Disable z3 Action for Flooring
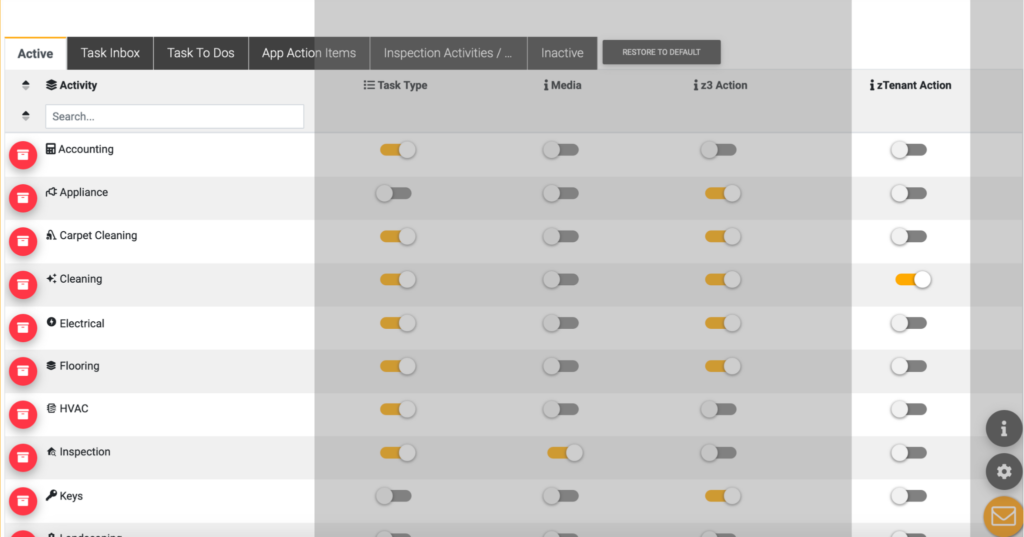 click(722, 366)
